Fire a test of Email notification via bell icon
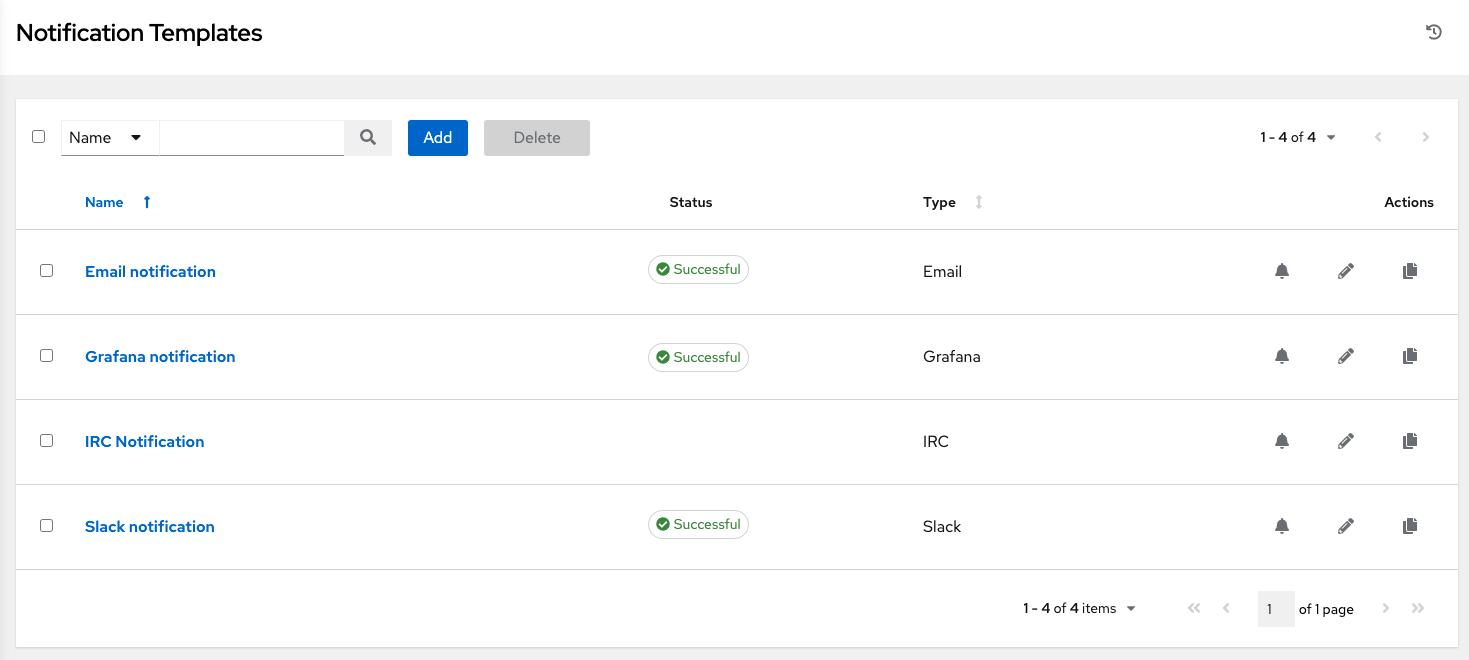 tap(1282, 271)
